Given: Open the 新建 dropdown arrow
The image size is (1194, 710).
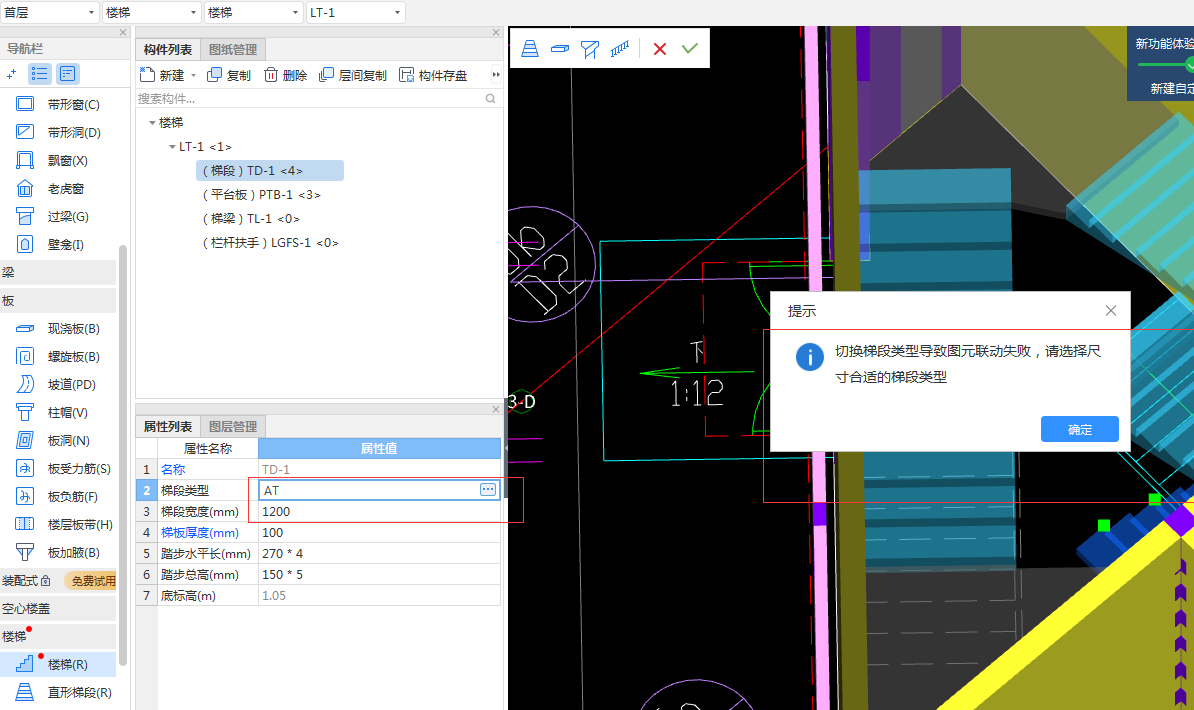Looking at the screenshot, I should (x=193, y=75).
